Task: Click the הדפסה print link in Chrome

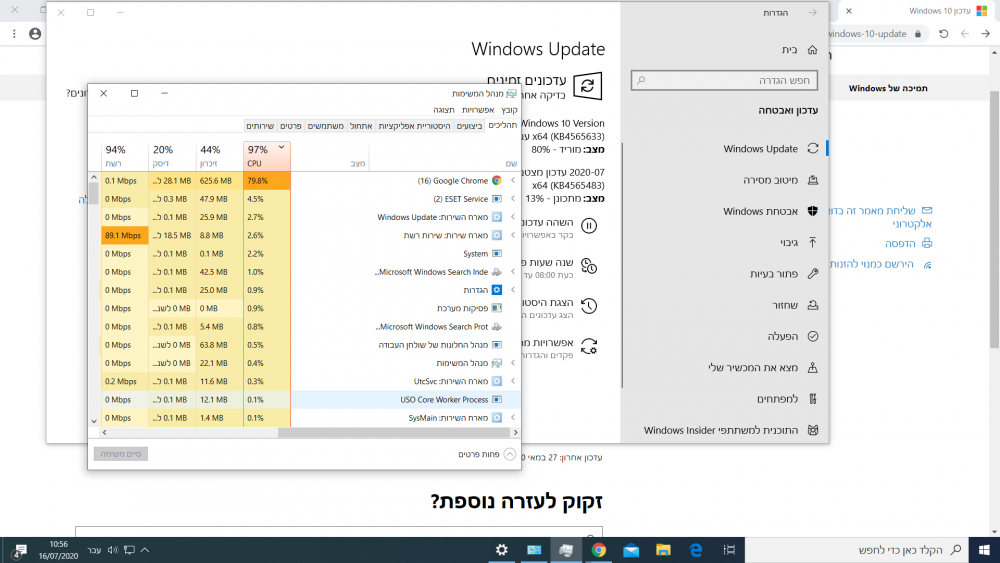Action: (x=908, y=243)
